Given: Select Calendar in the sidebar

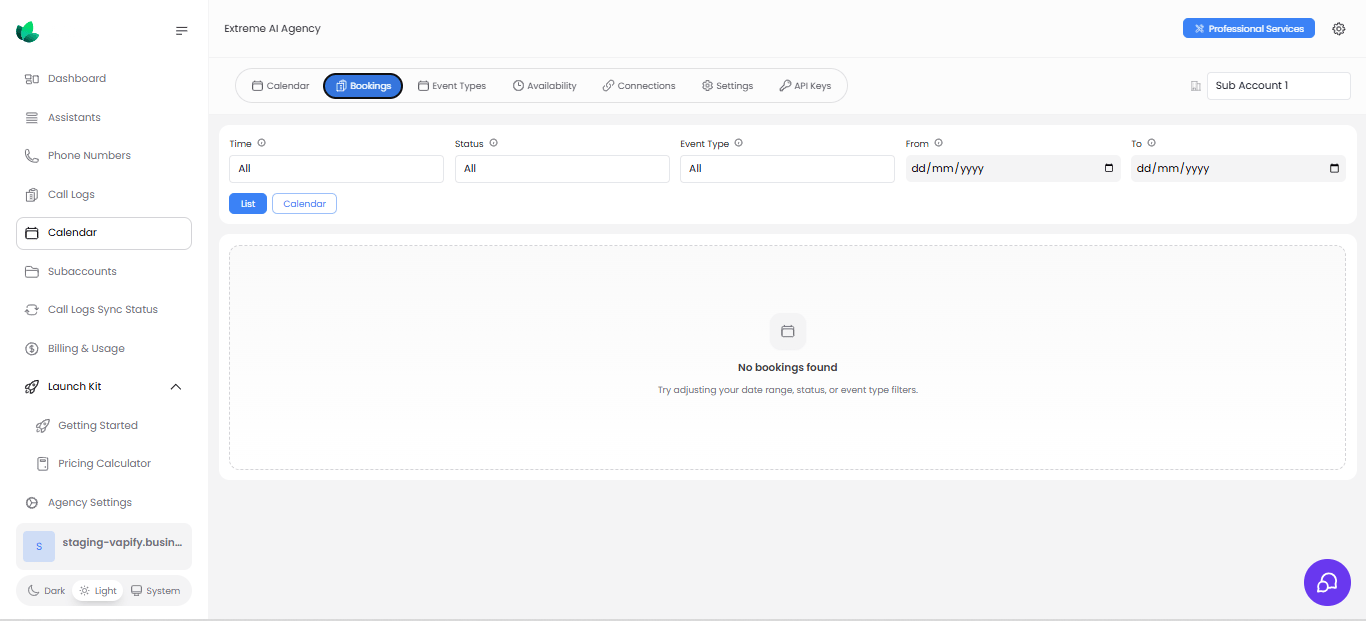Looking at the screenshot, I should click(104, 233).
